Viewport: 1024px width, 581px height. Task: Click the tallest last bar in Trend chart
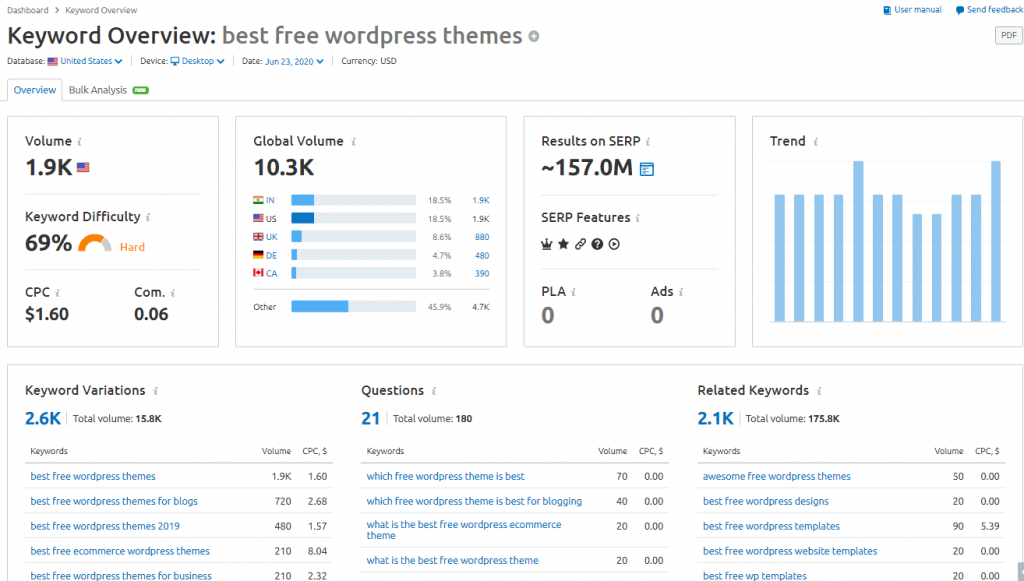[x=995, y=241]
